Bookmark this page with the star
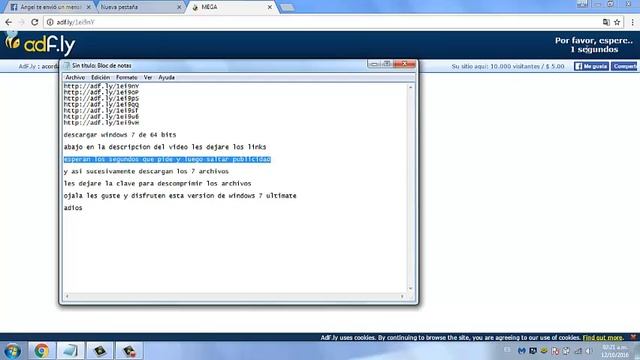The image size is (640, 360). pyautogui.click(x=617, y=22)
